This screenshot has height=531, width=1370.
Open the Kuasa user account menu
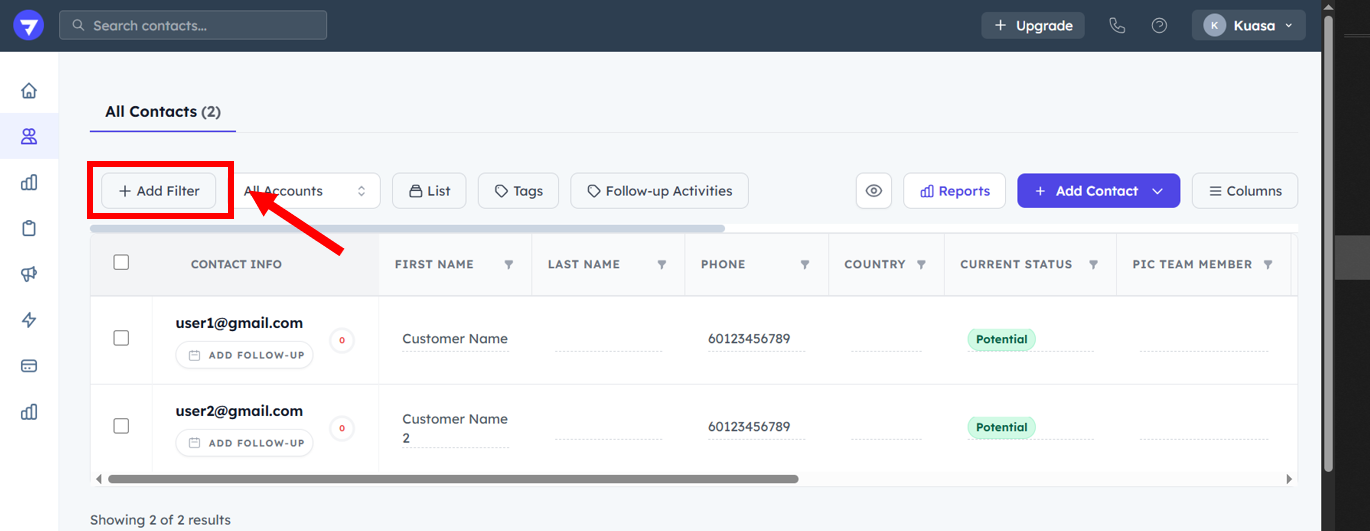click(x=1248, y=26)
